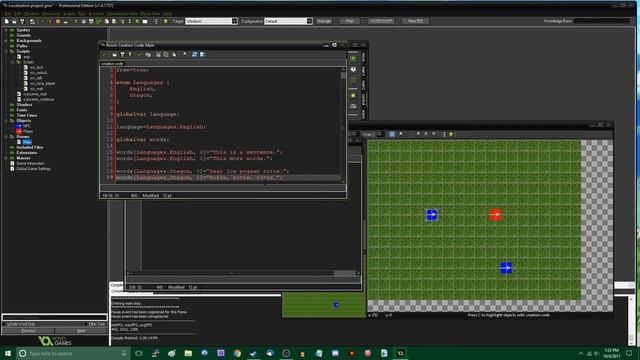The width and height of the screenshot is (640, 360).
Task: Expand the Backgrounds folder in resource tree
Action: click(6, 41)
